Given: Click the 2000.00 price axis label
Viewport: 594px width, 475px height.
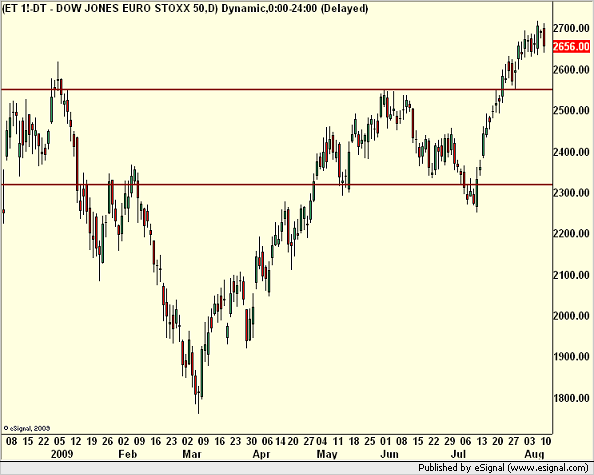Looking at the screenshot, I should point(571,316).
